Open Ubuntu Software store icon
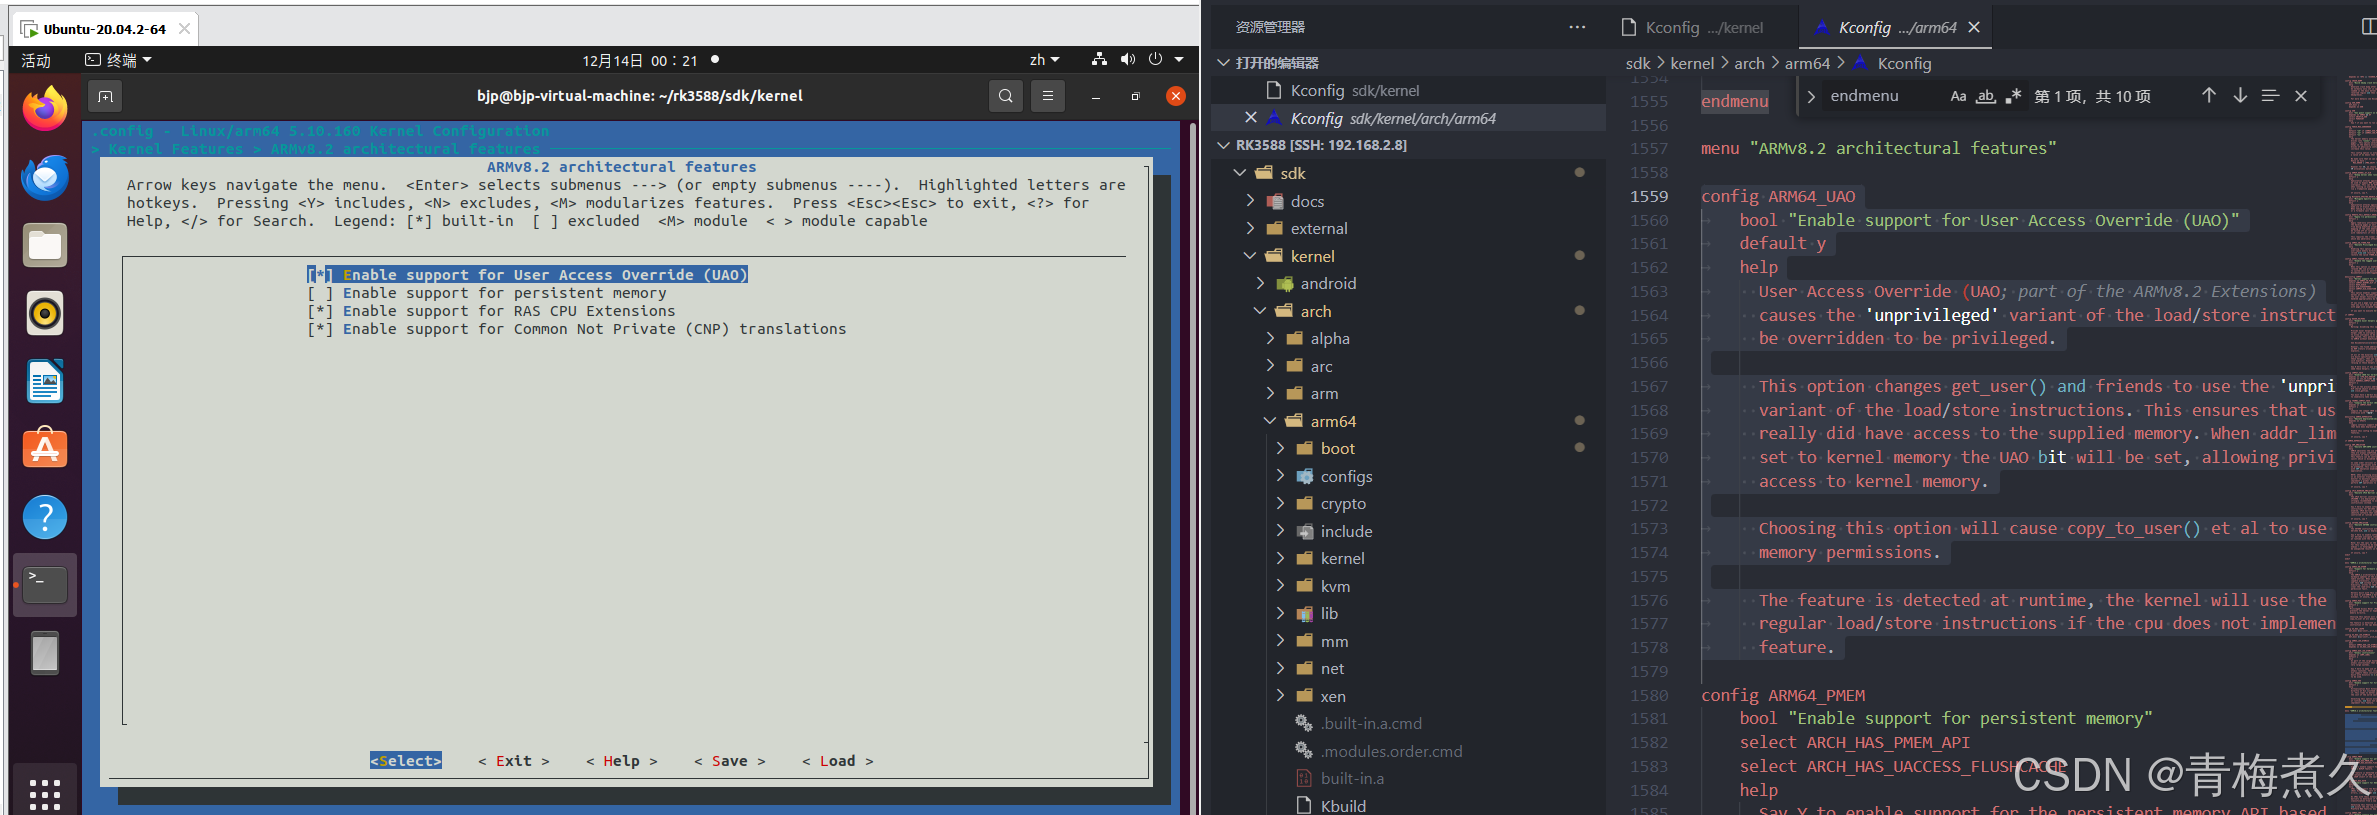The image size is (2377, 815). [45, 449]
